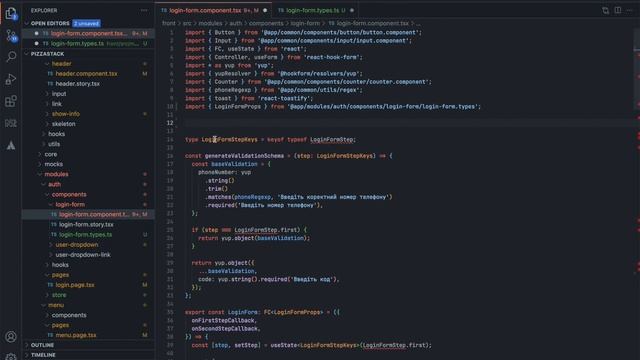Viewport: 640px width, 360px height.
Task: Open the Manage gear icon
Action: [11, 357]
